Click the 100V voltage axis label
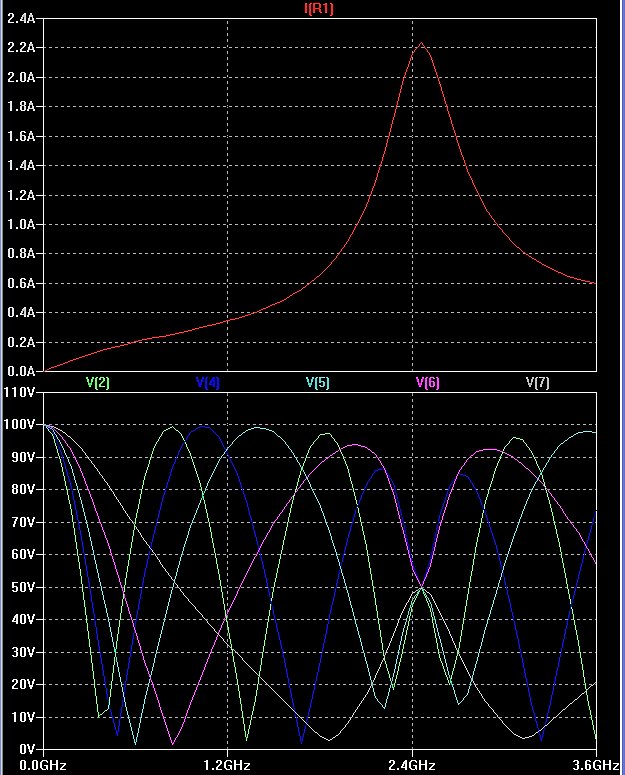The image size is (625, 775). click(x=20, y=425)
